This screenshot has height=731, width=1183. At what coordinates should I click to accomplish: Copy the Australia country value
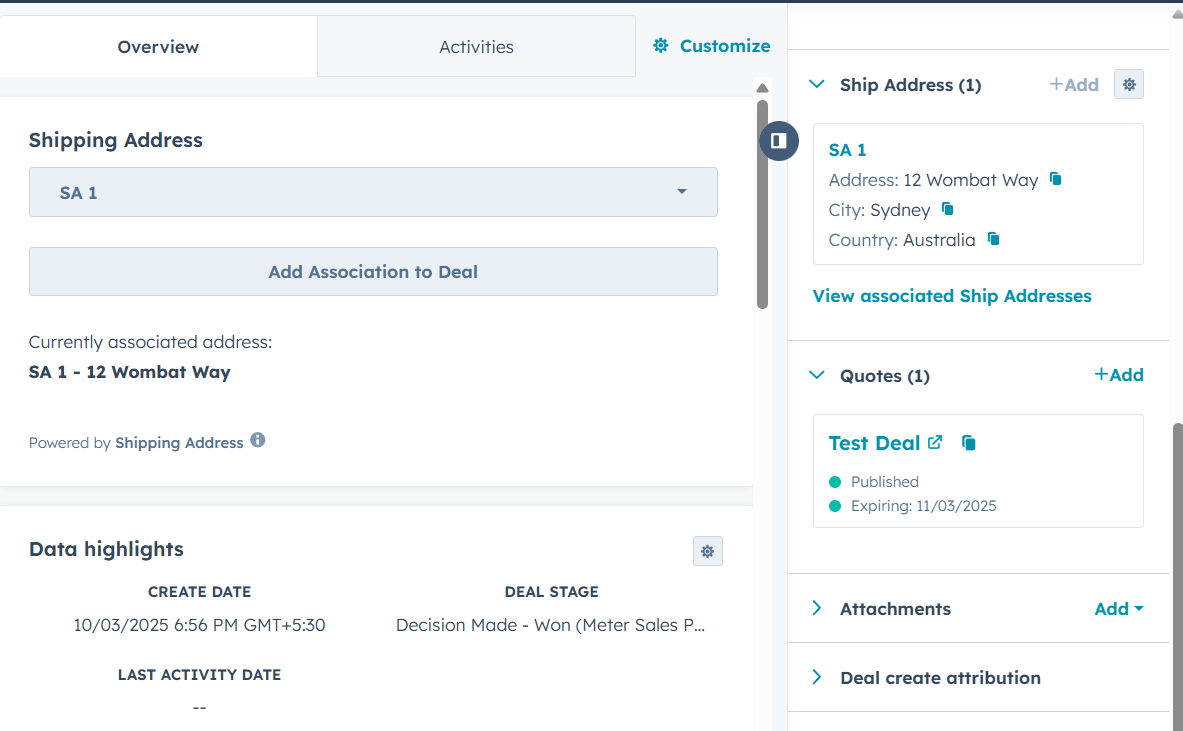[x=992, y=239]
